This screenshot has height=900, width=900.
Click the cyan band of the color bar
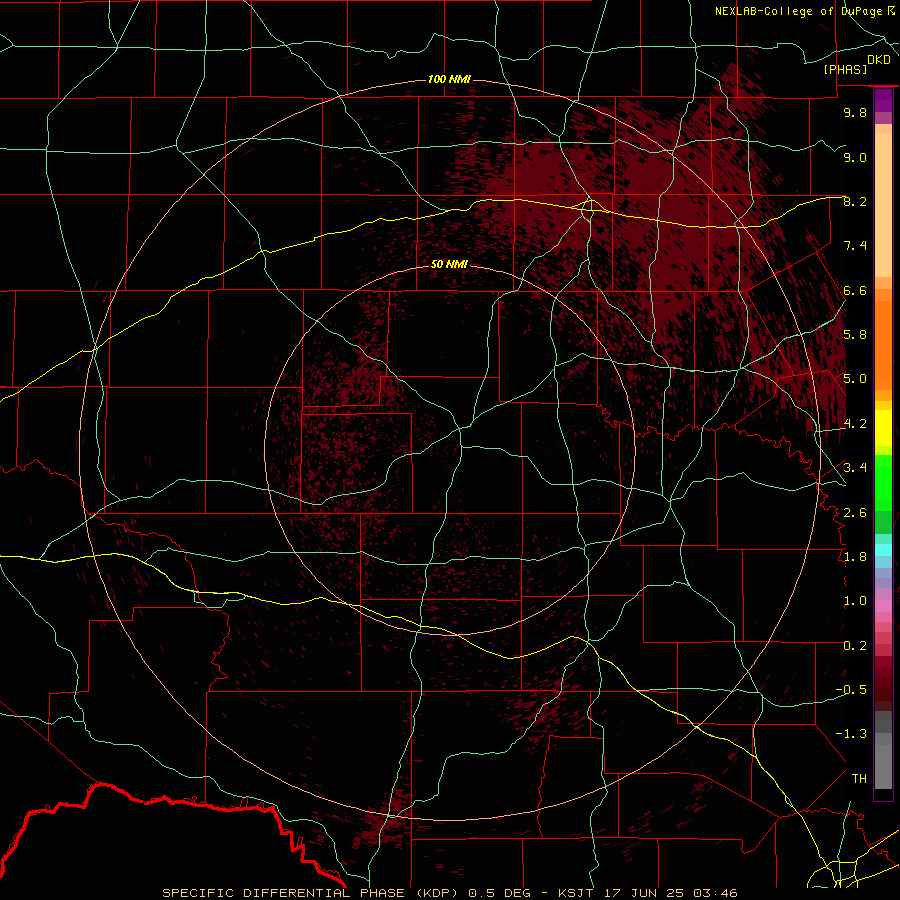(883, 550)
